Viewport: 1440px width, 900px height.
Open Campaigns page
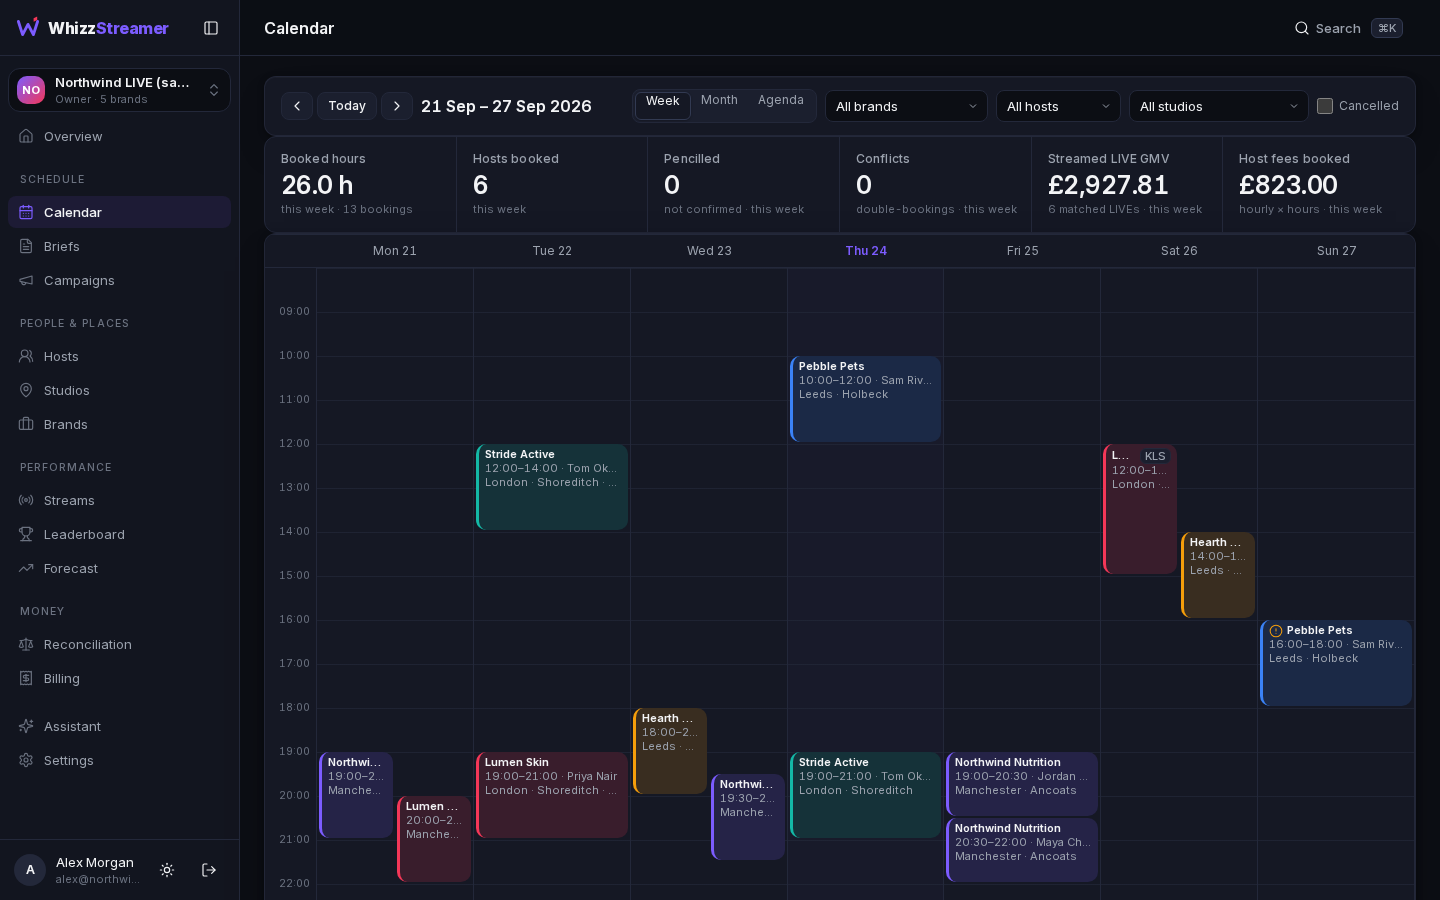119,280
